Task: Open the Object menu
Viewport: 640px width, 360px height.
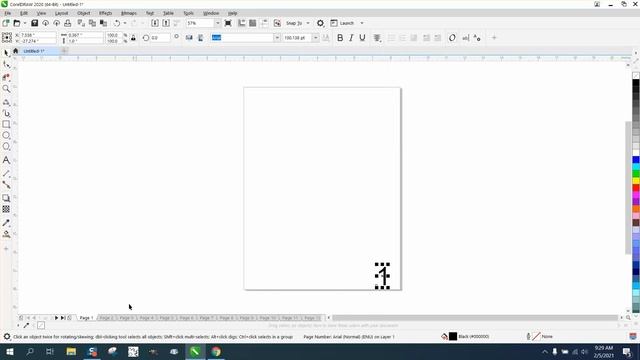Action: coord(84,13)
